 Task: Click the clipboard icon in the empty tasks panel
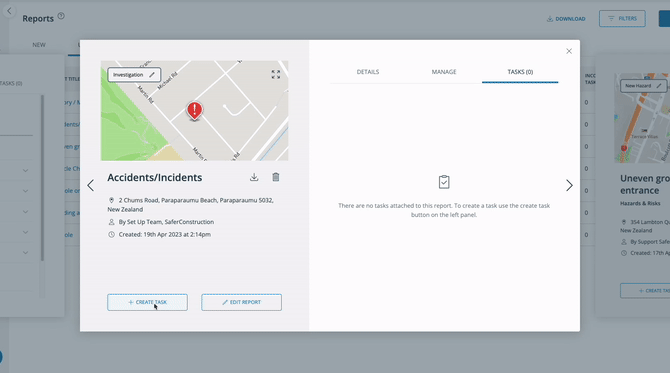444,182
